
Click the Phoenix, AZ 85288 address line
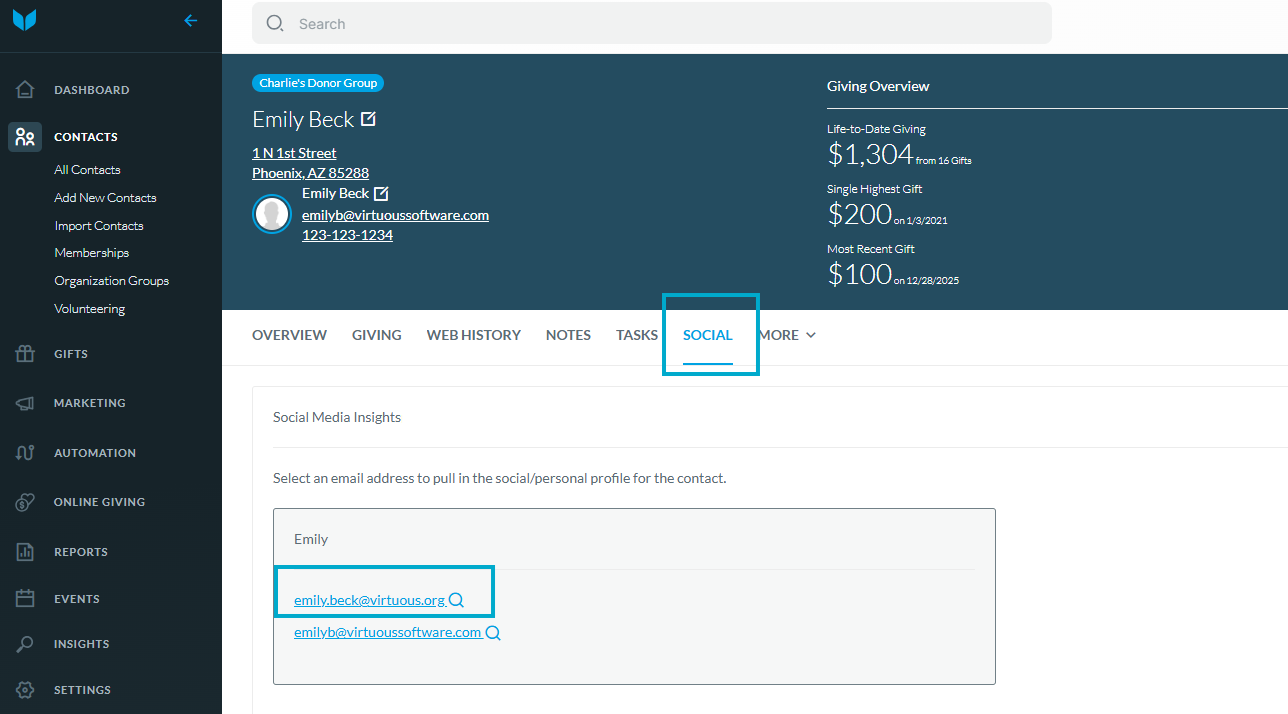pyautogui.click(x=310, y=173)
